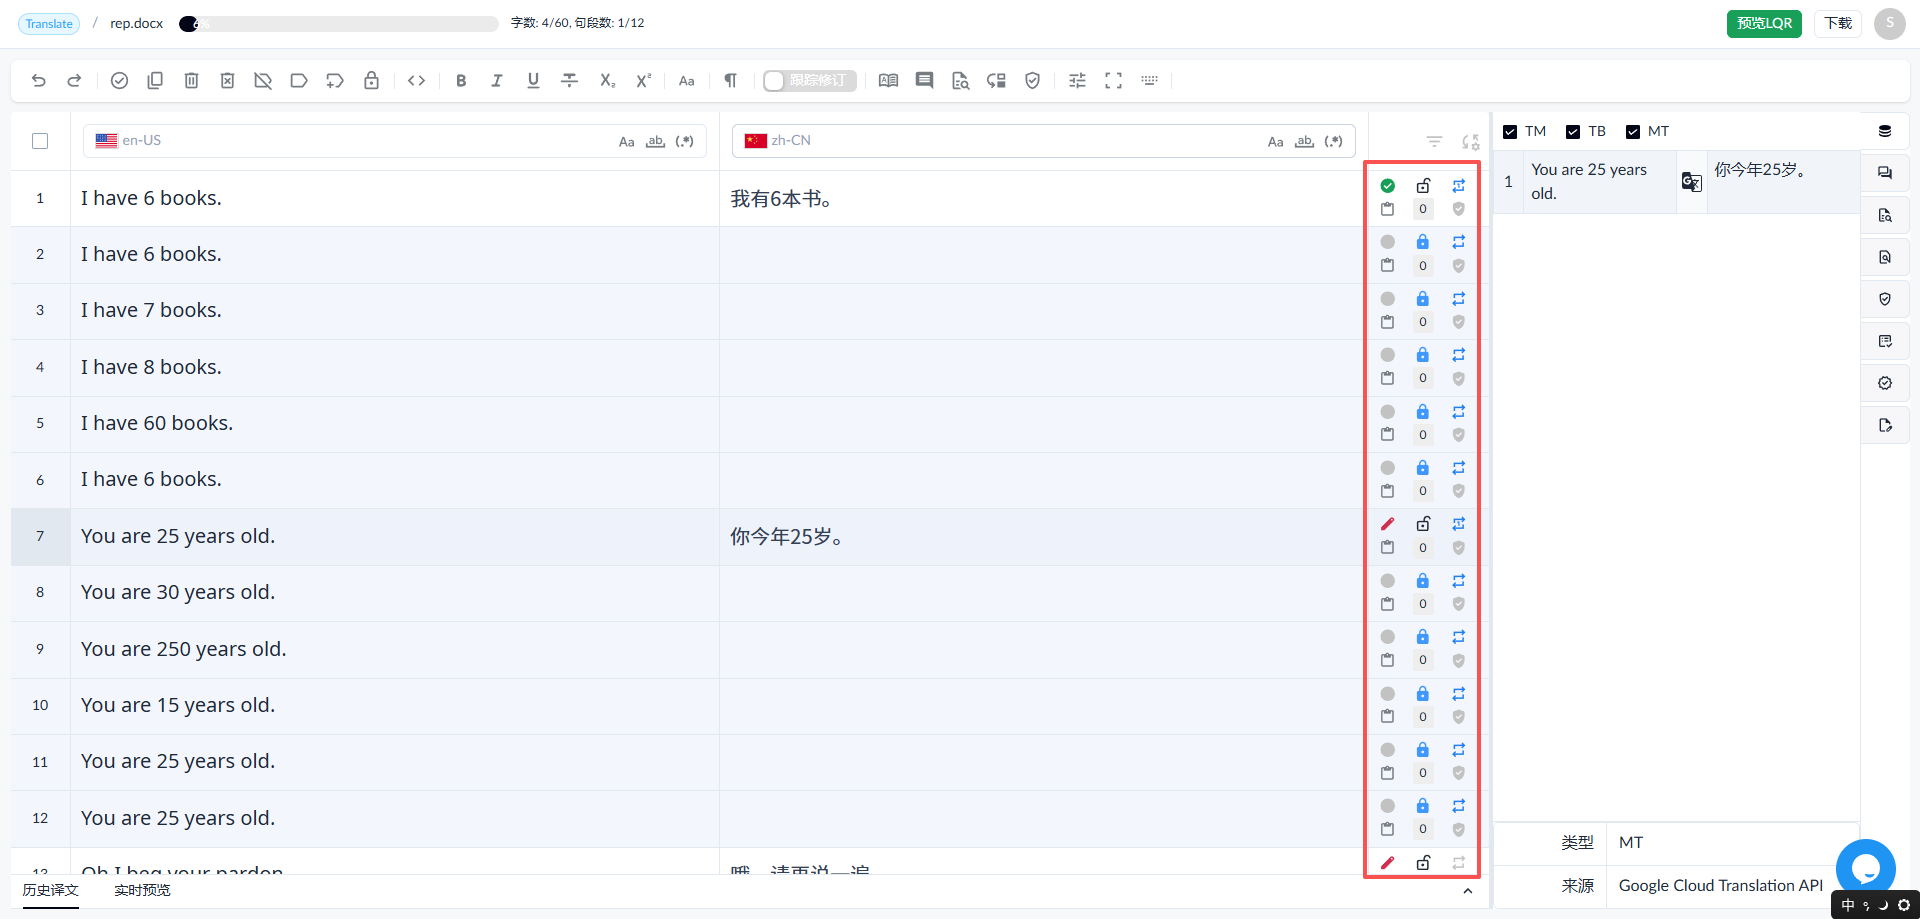Apply subscript formatting
The height and width of the screenshot is (919, 1920).
607,81
